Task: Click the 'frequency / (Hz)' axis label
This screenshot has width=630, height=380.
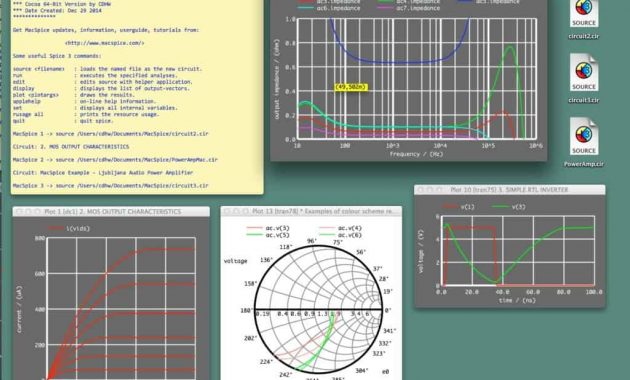Action: point(416,154)
